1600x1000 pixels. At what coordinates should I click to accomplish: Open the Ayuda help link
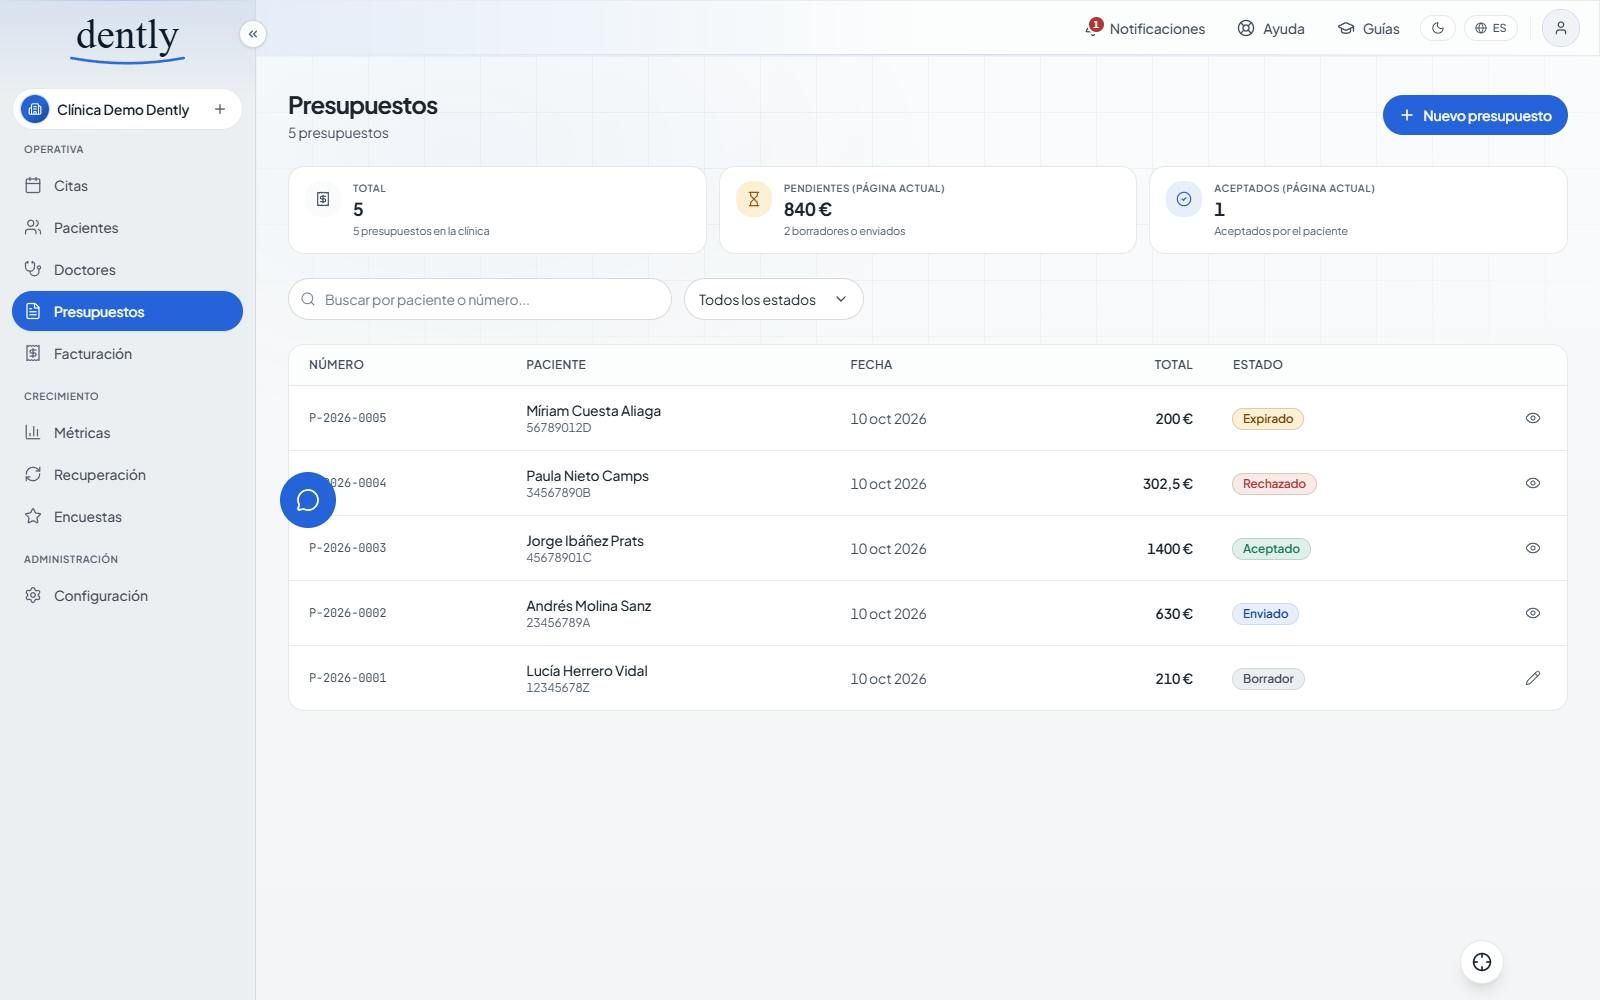(1271, 28)
